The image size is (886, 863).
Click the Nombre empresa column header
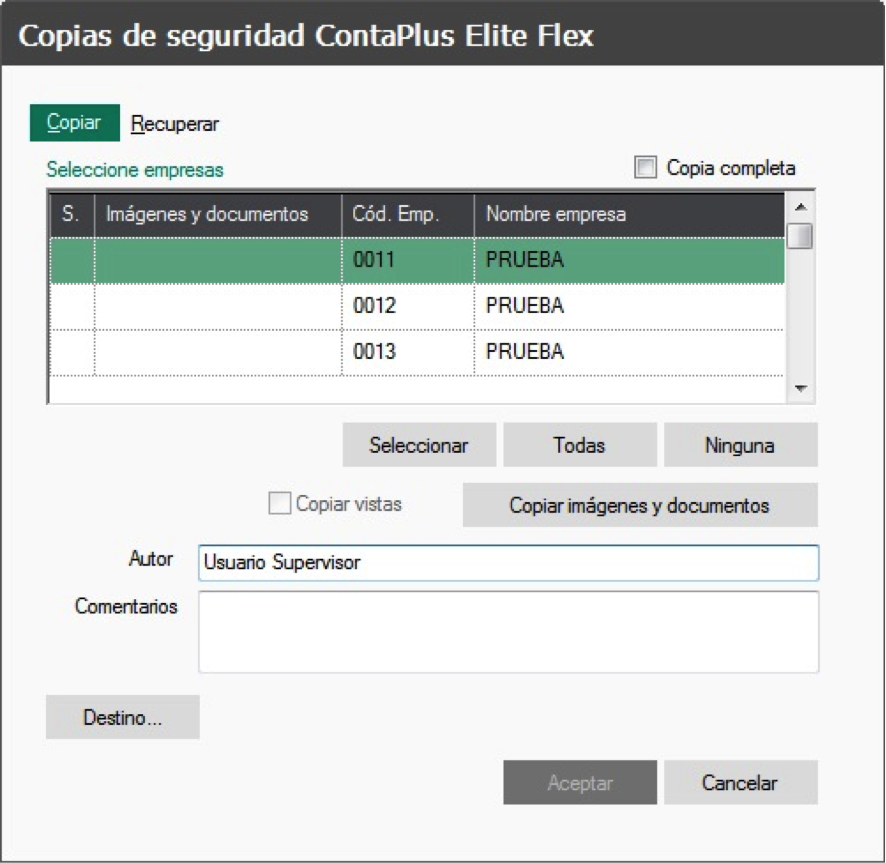click(x=629, y=214)
